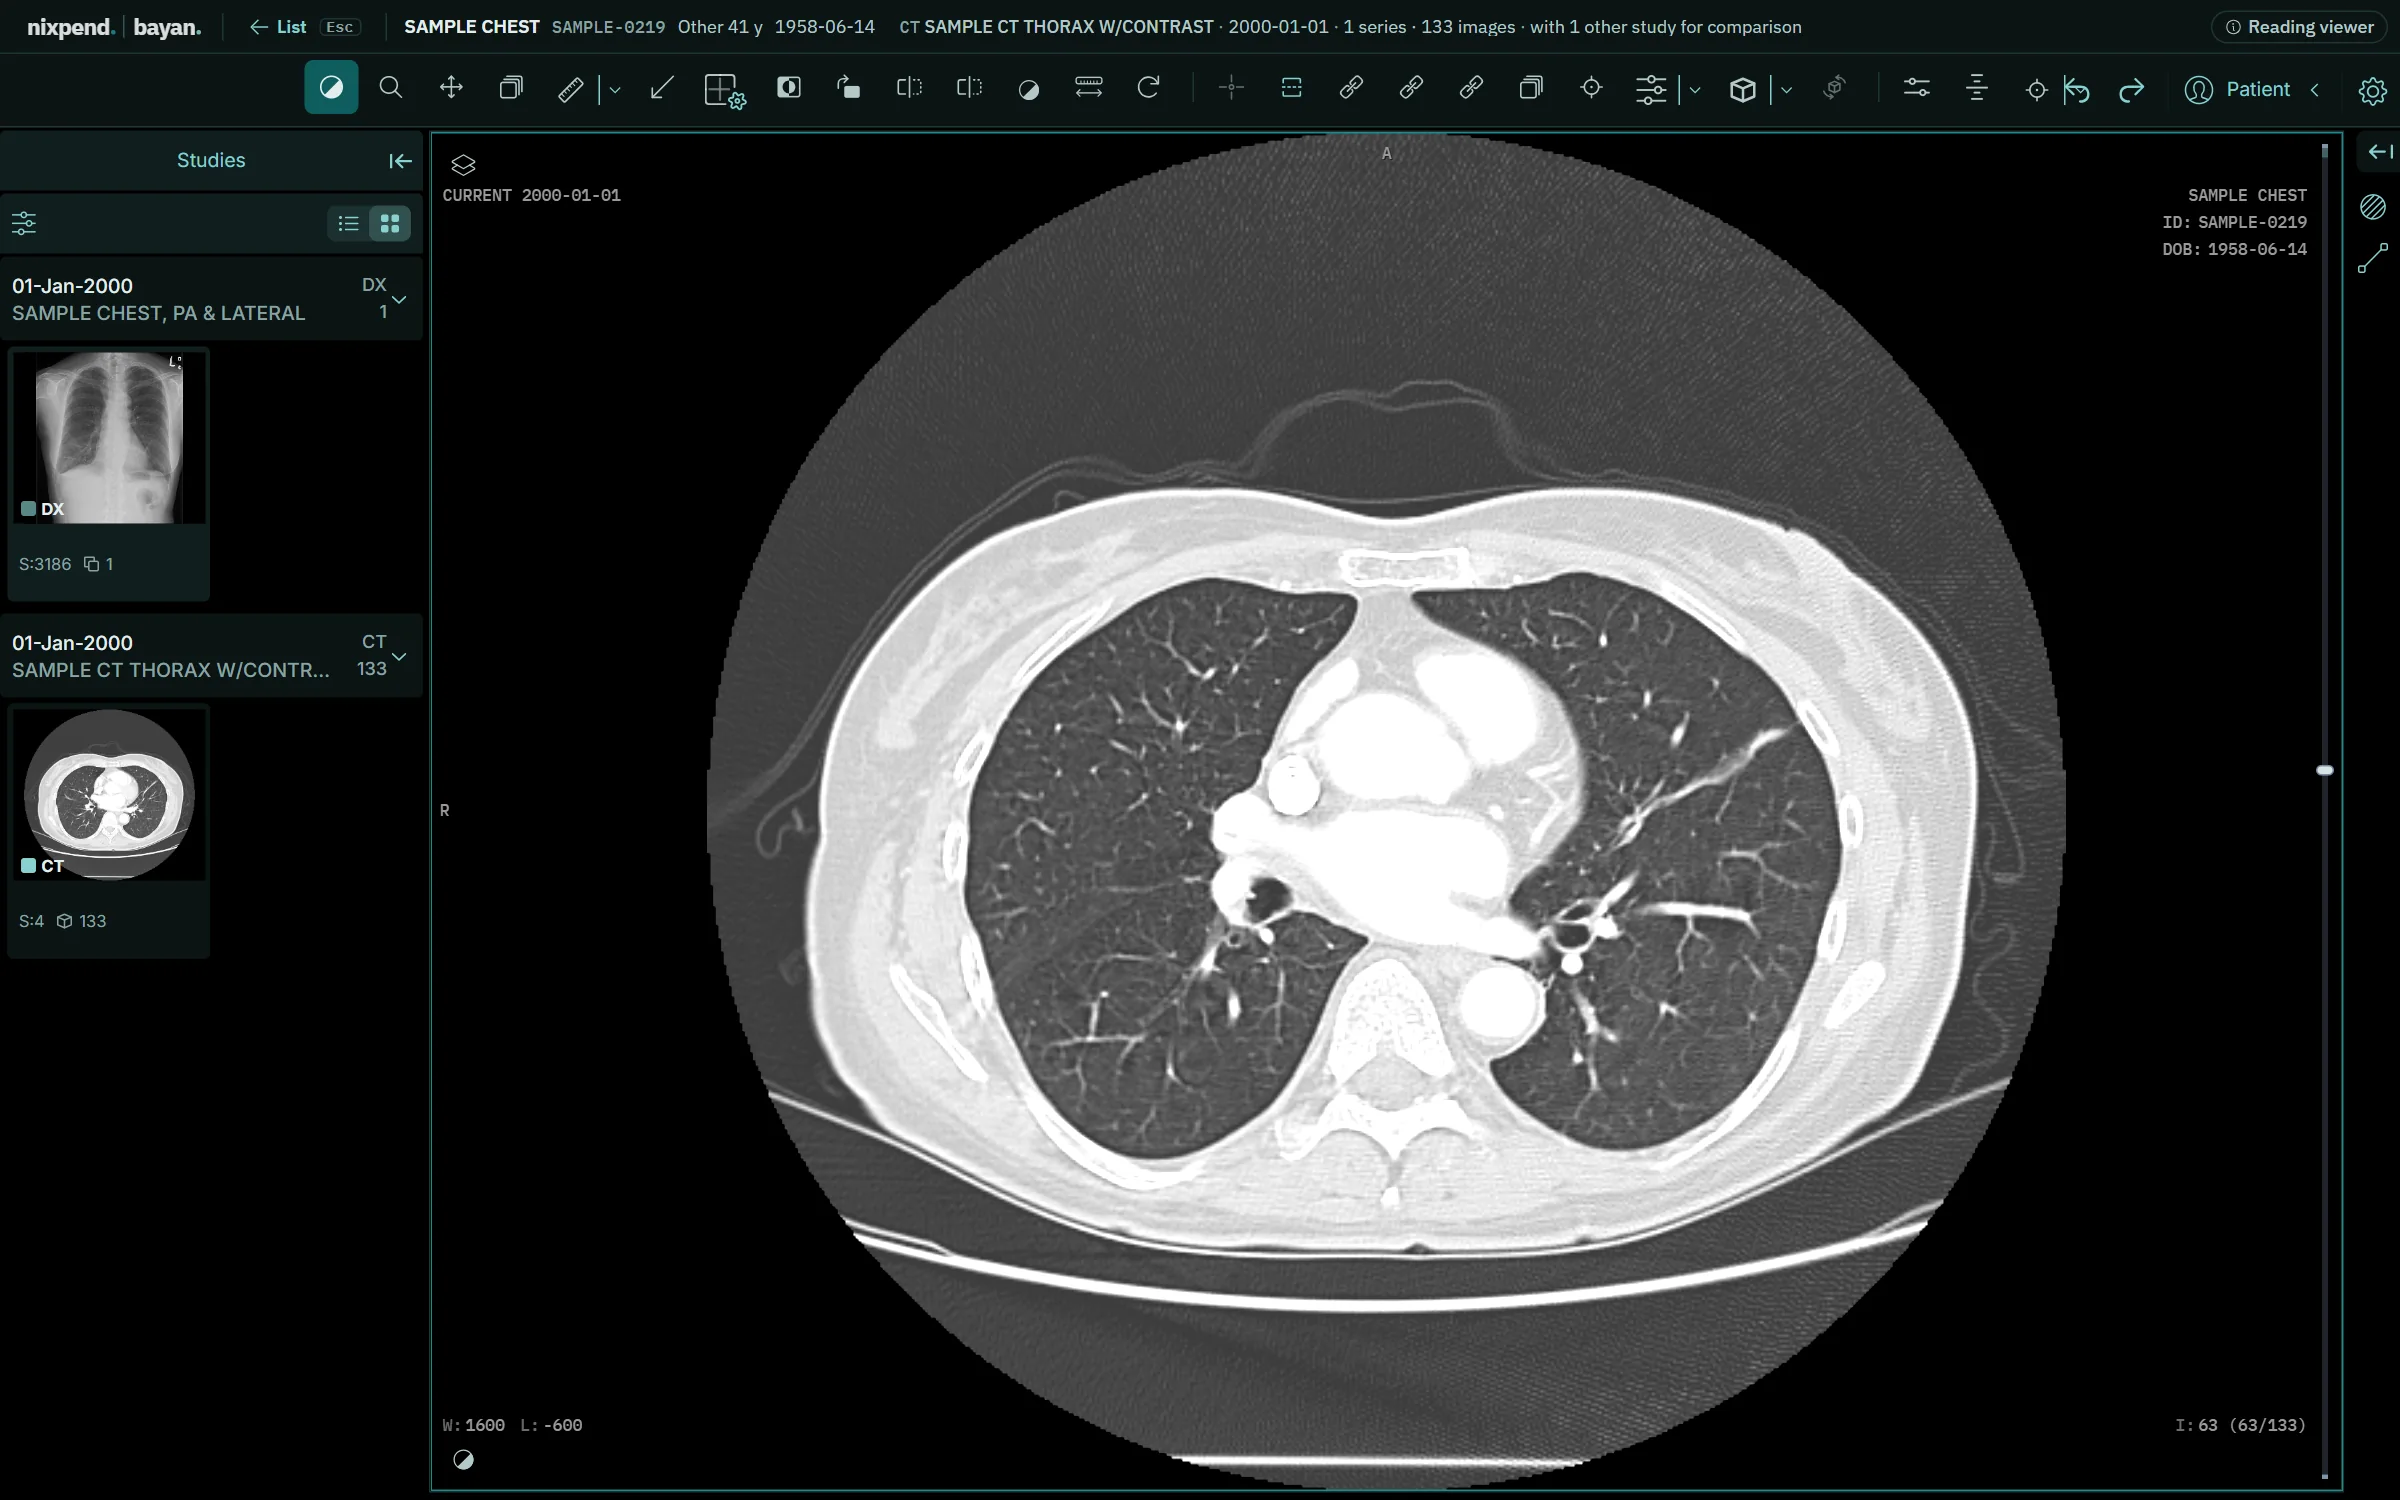
Task: Select the magnifier zoom tool
Action: 391,88
